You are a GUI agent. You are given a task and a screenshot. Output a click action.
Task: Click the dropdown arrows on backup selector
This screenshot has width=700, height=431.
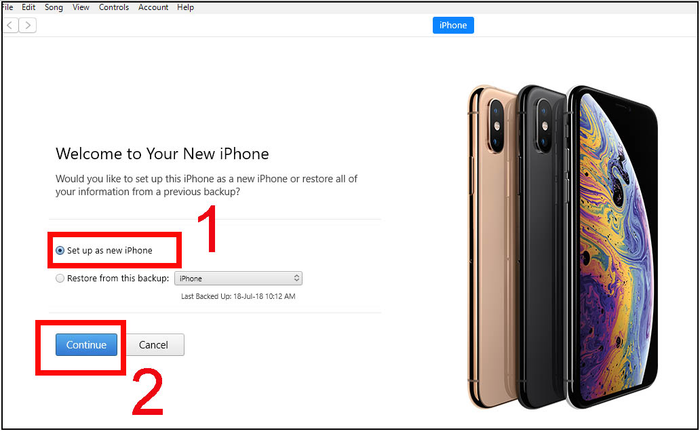[296, 278]
